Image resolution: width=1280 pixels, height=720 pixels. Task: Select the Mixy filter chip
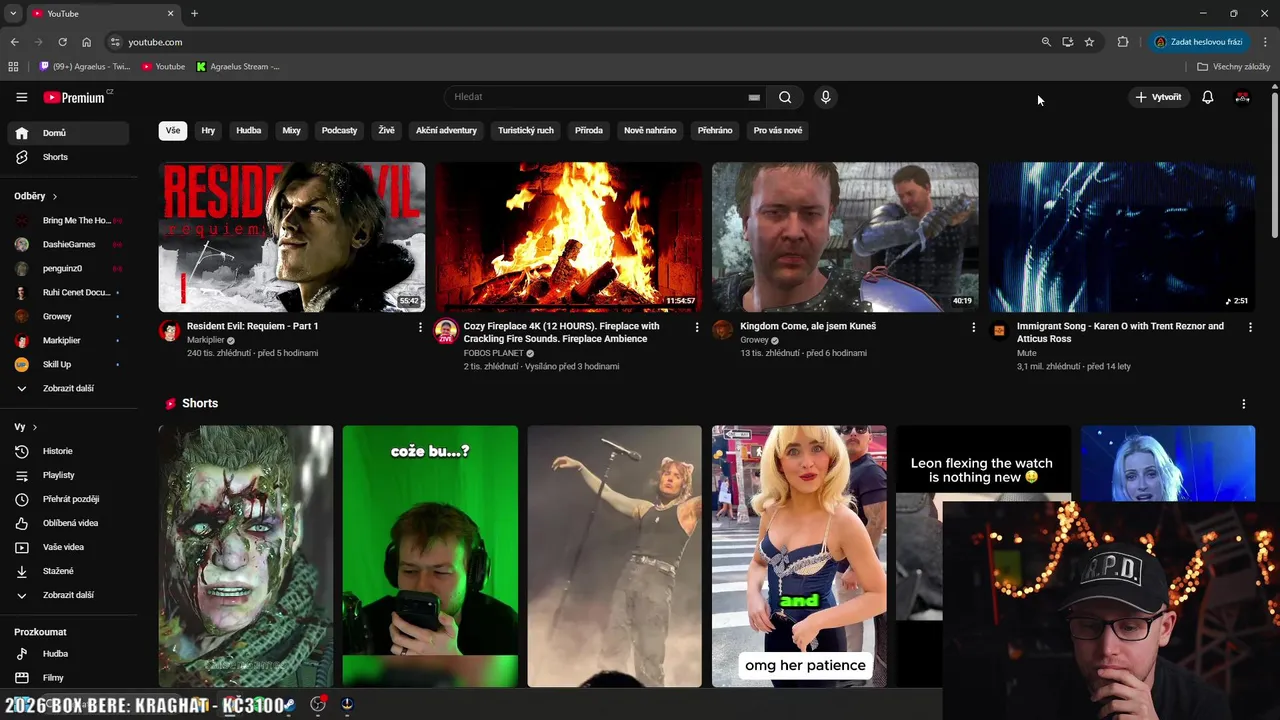(291, 130)
